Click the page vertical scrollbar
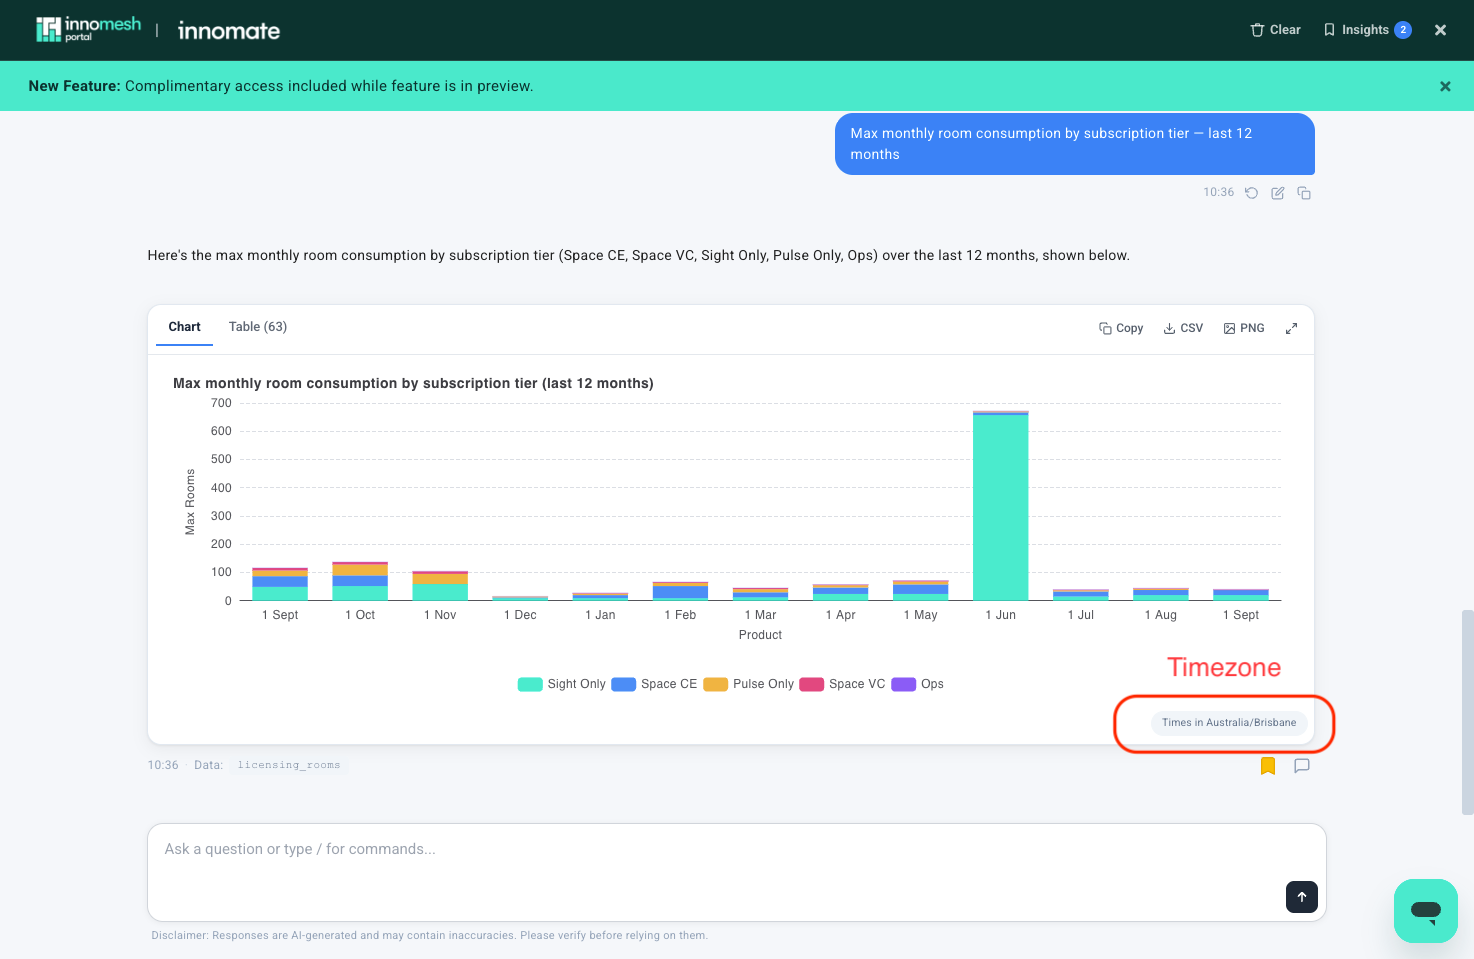 point(1467,712)
